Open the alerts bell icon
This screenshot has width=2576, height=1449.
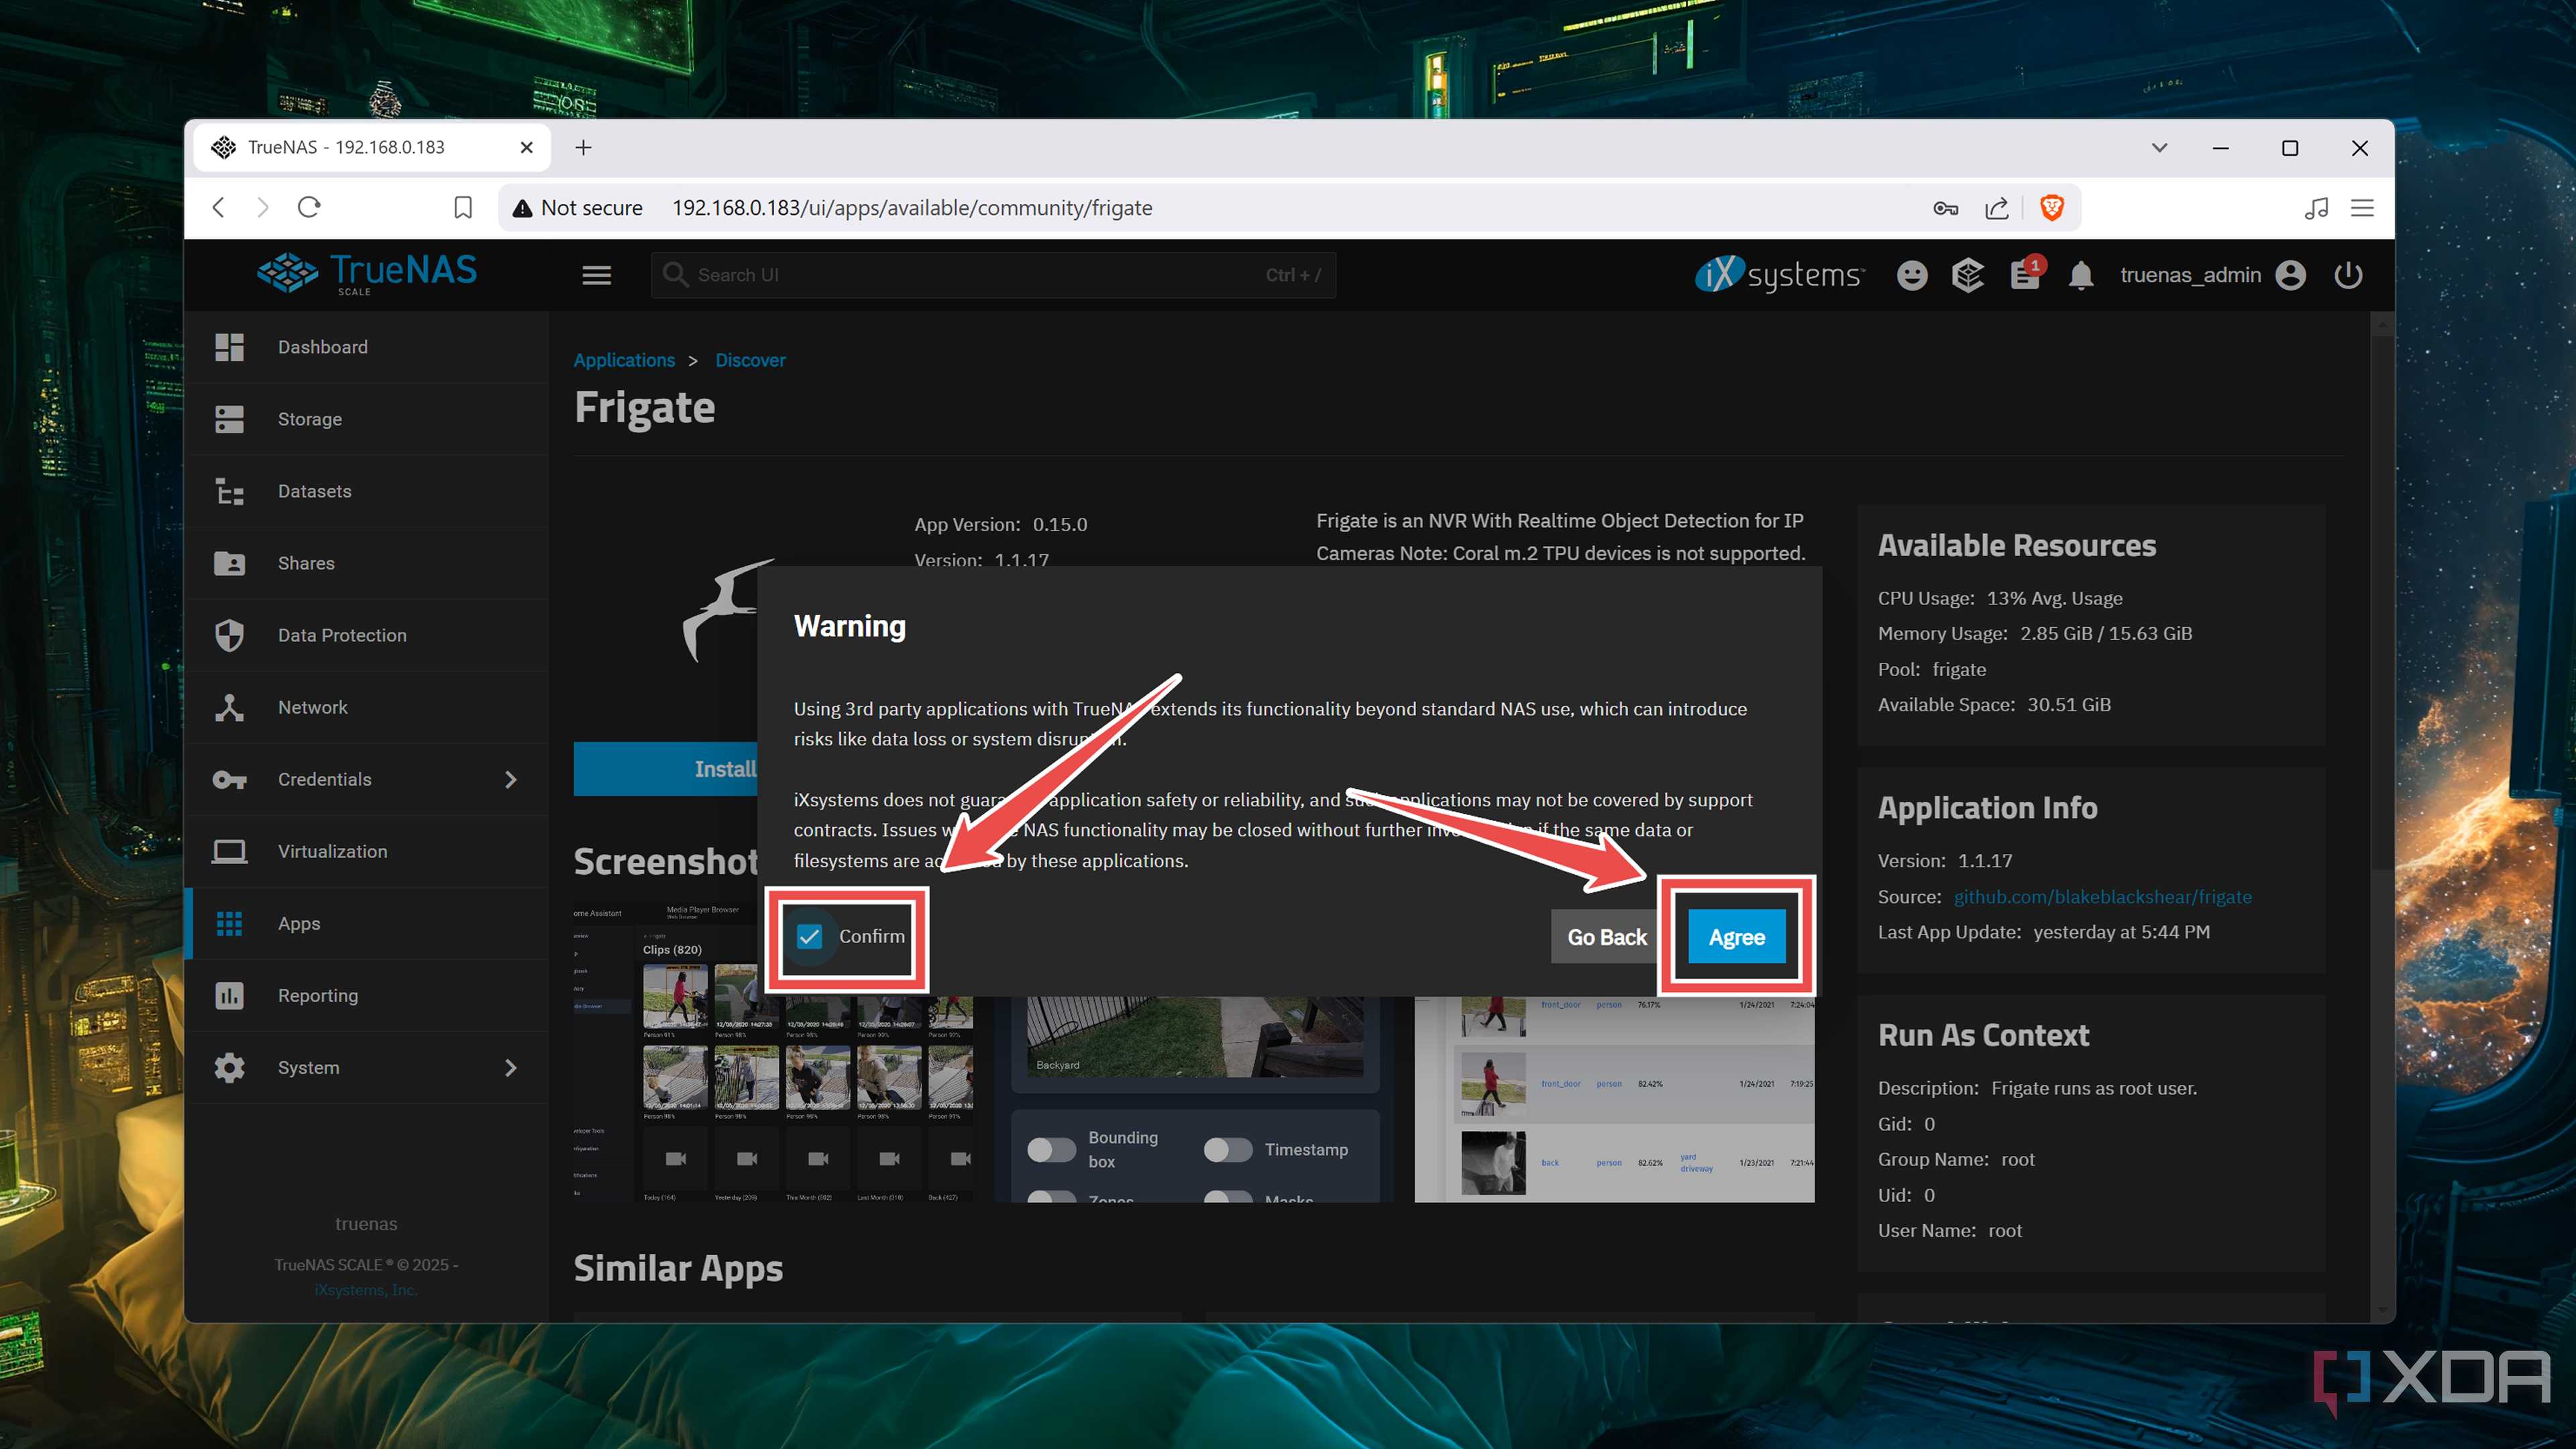point(2081,275)
